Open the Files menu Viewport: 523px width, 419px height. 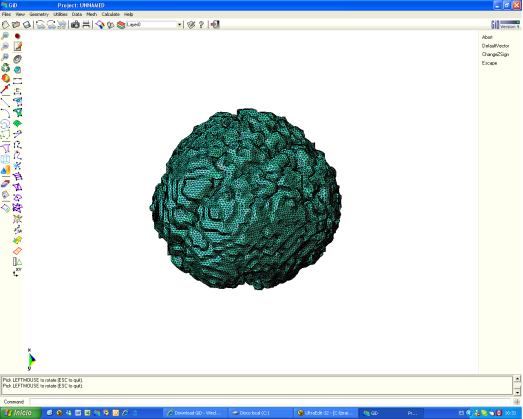point(6,14)
